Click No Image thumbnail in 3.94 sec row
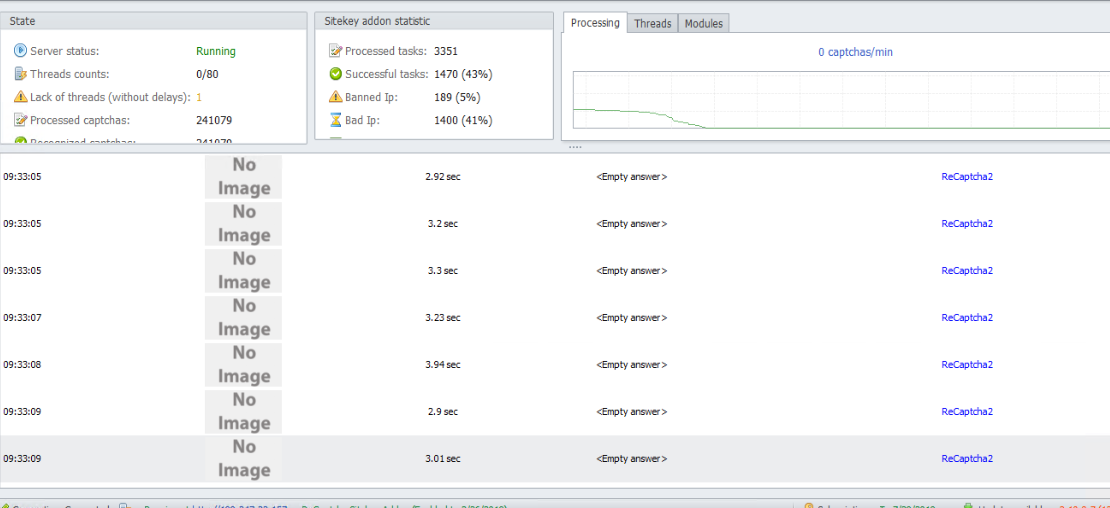This screenshot has height=508, width=1110. pyautogui.click(x=244, y=364)
